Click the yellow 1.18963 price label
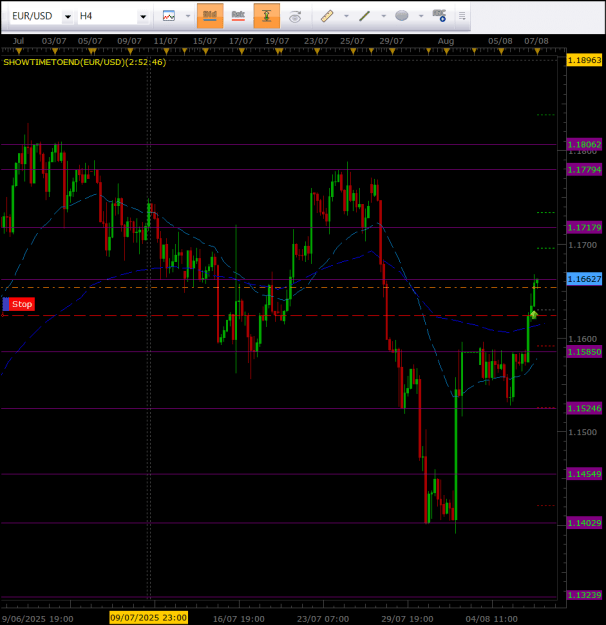Image resolution: width=606 pixels, height=625 pixels. click(584, 61)
